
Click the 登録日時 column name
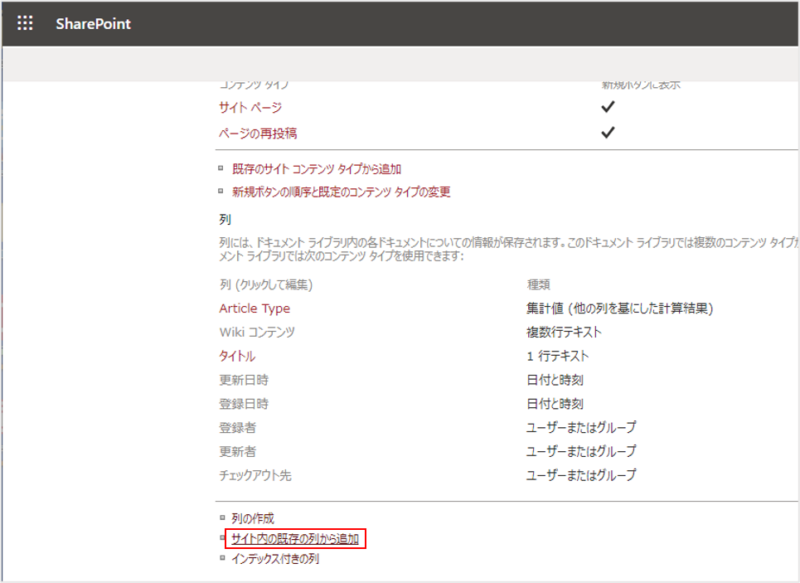243,404
